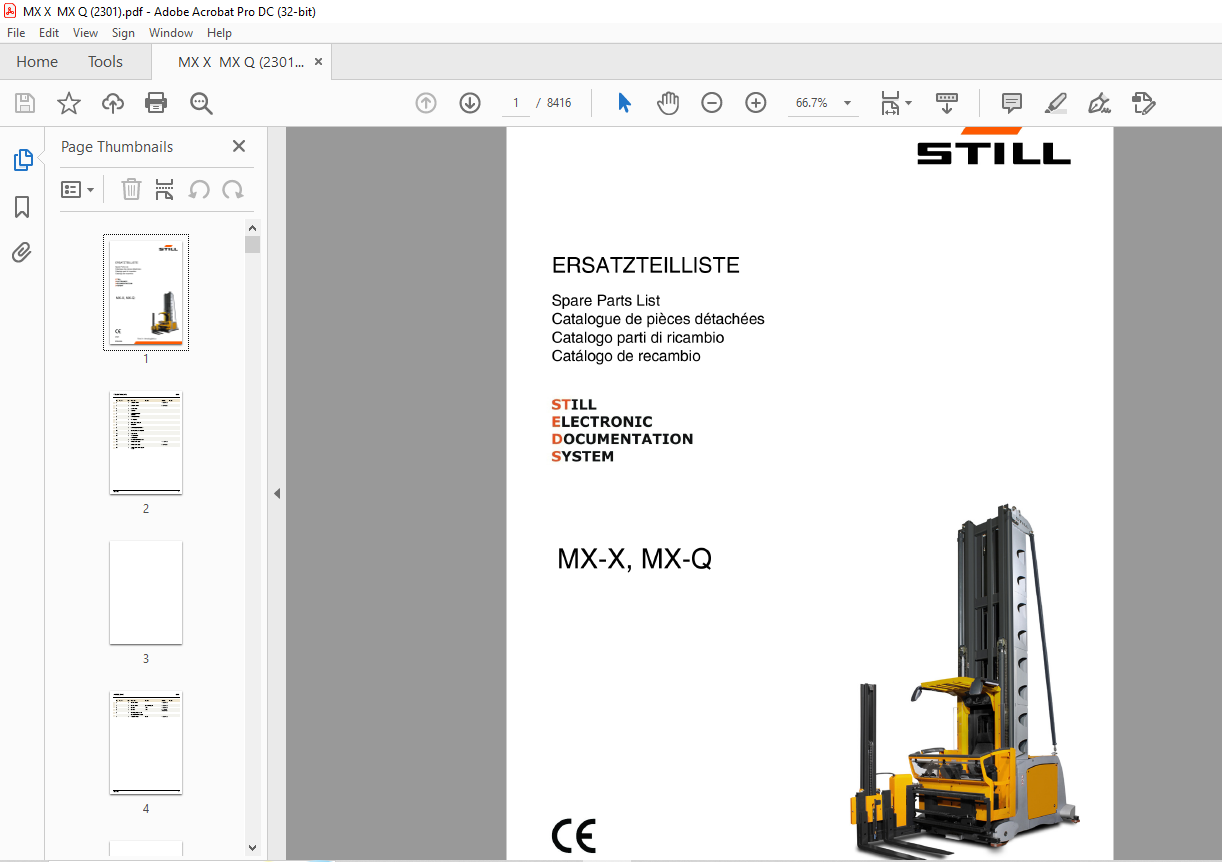Open the arrow beside the fit width icon
Screen dimensions: 1222x862
(x=908, y=103)
